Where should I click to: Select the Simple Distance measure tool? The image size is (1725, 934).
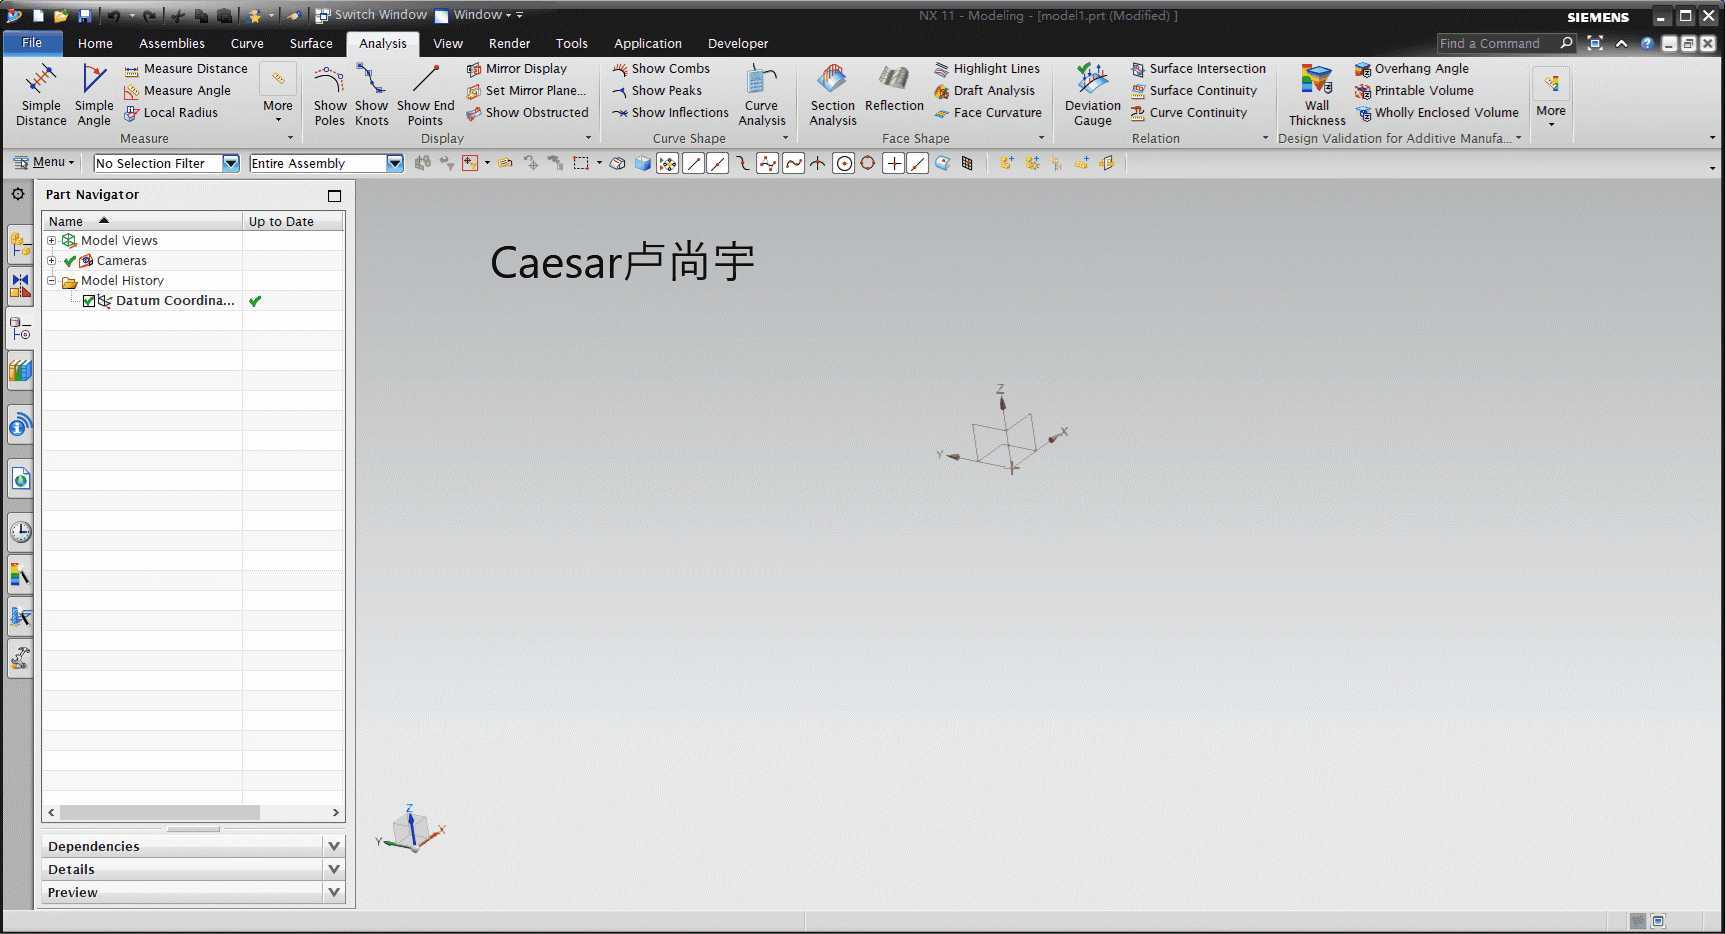pos(41,95)
